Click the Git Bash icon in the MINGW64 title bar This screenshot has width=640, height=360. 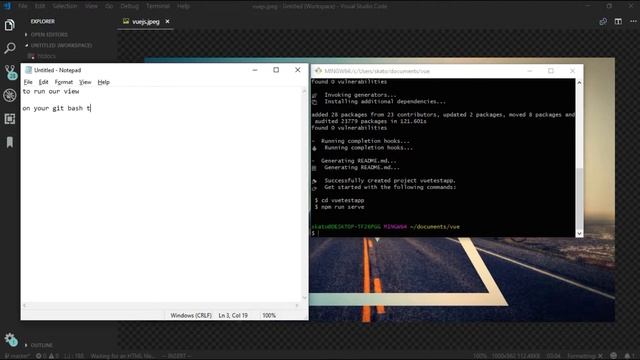coord(318,71)
